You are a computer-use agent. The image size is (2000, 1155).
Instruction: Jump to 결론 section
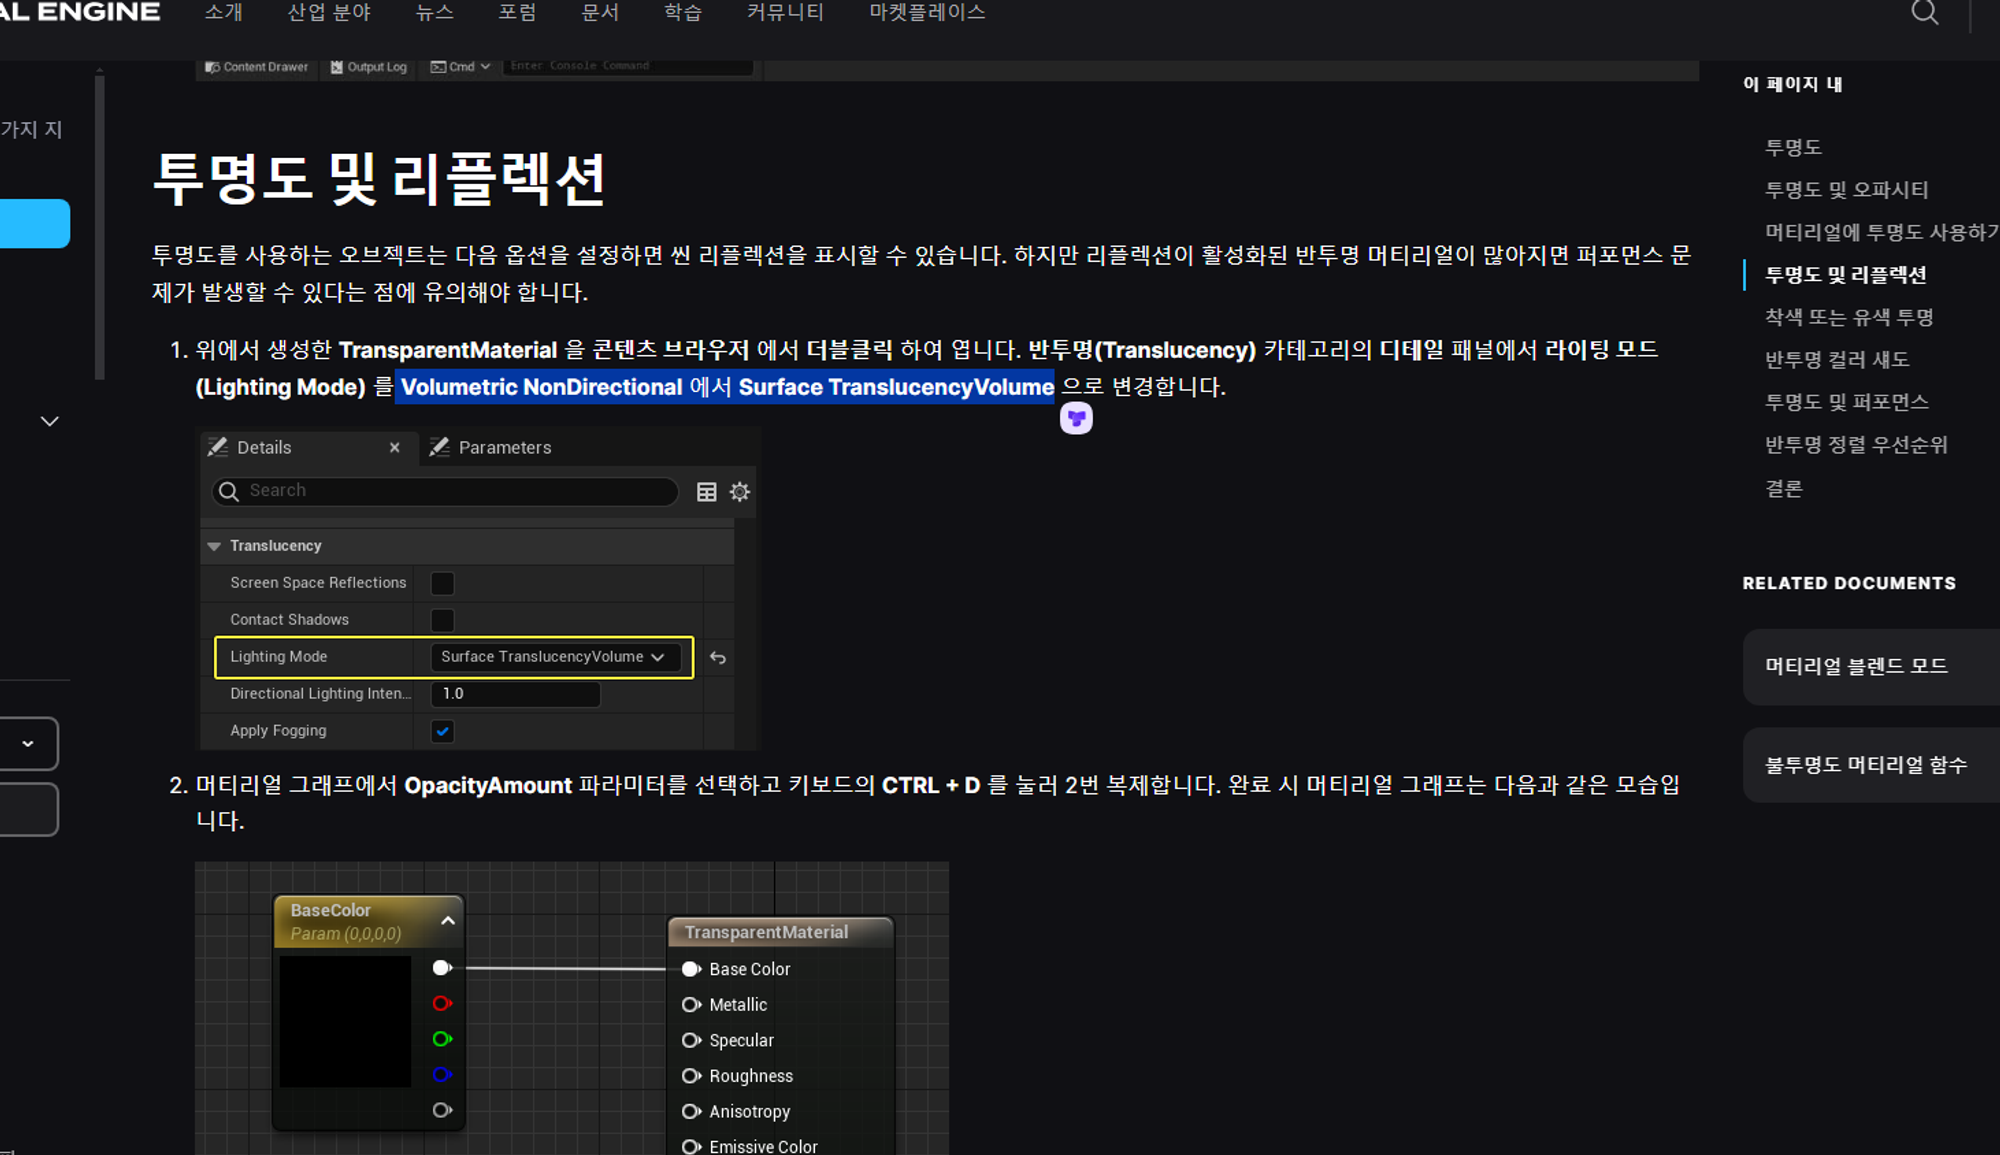[1784, 488]
